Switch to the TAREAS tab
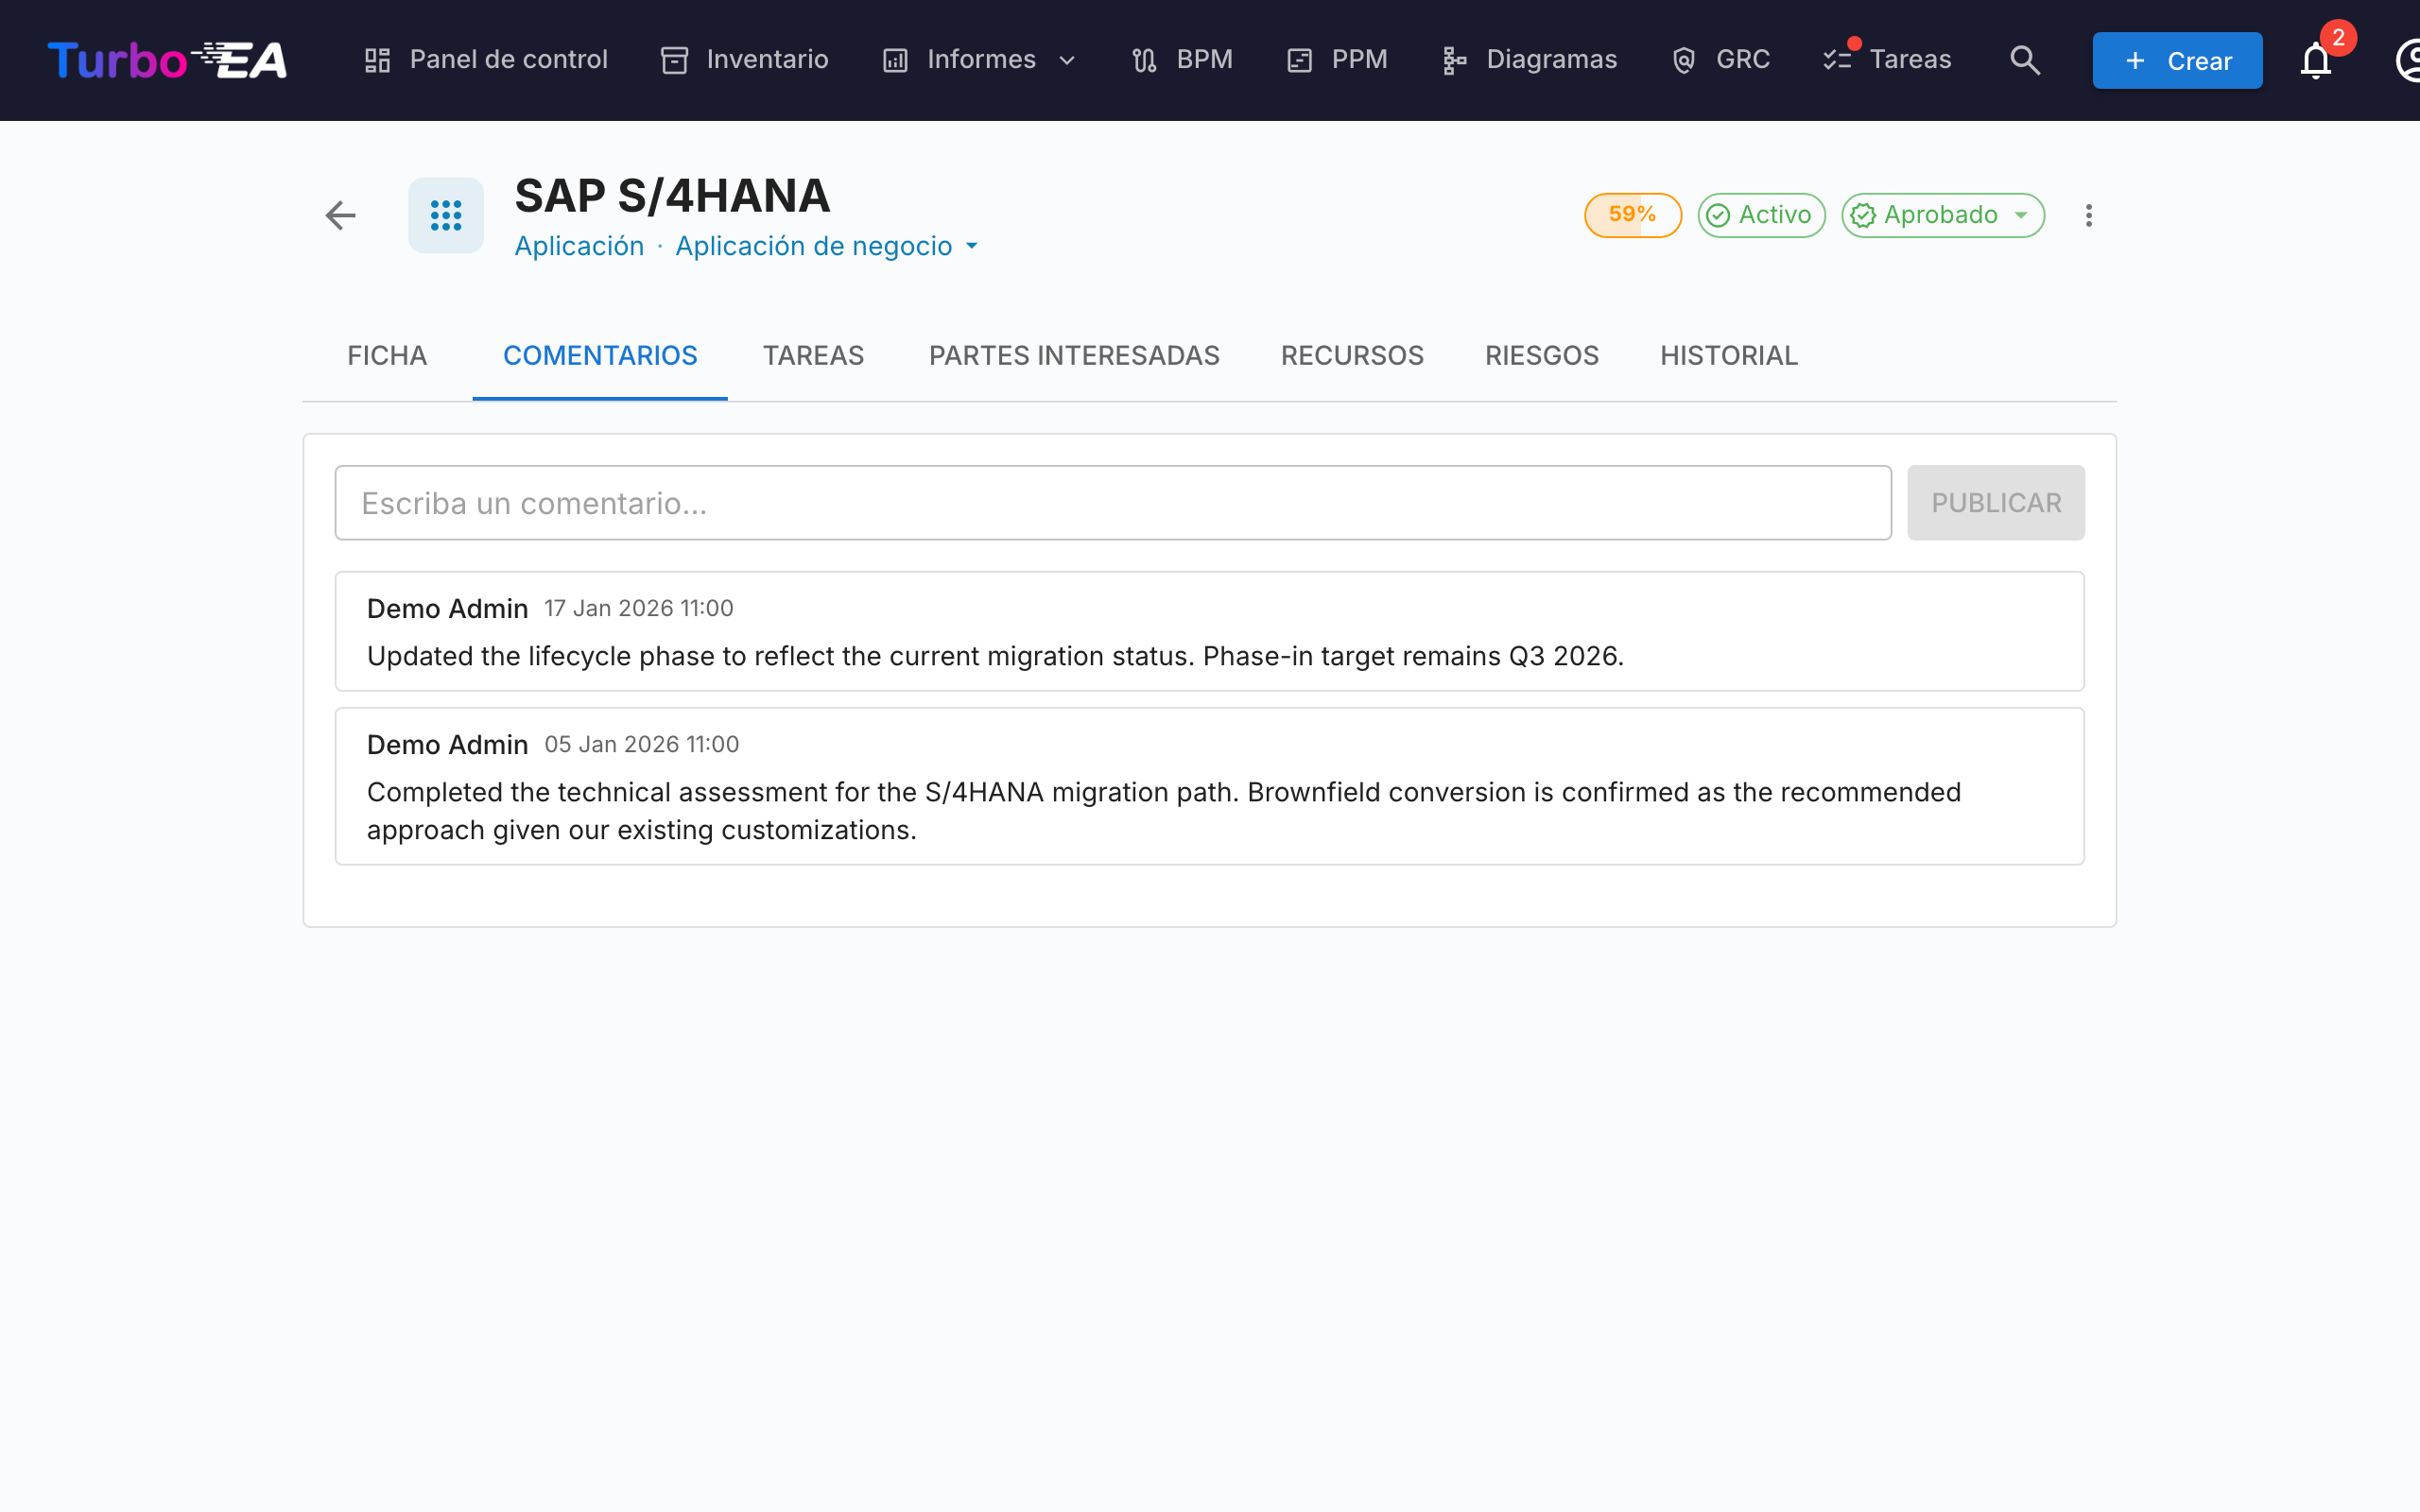 813,356
